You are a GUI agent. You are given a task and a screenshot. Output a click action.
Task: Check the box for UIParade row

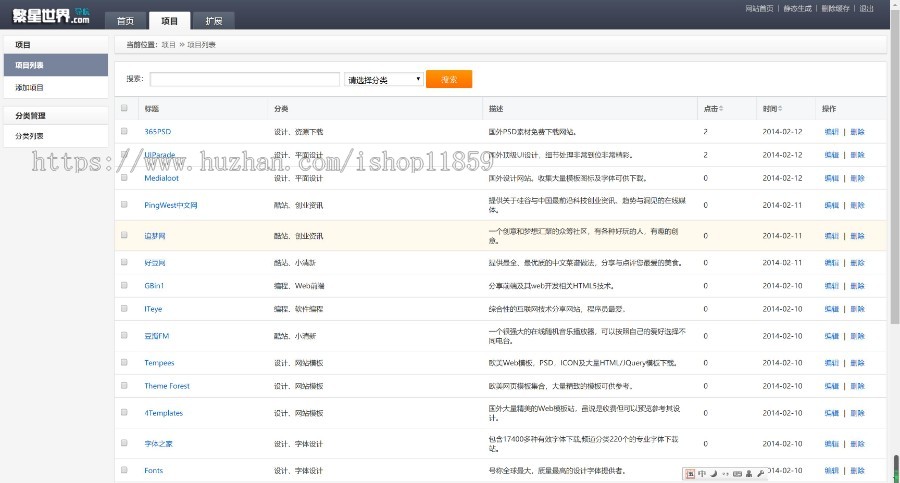pos(124,154)
